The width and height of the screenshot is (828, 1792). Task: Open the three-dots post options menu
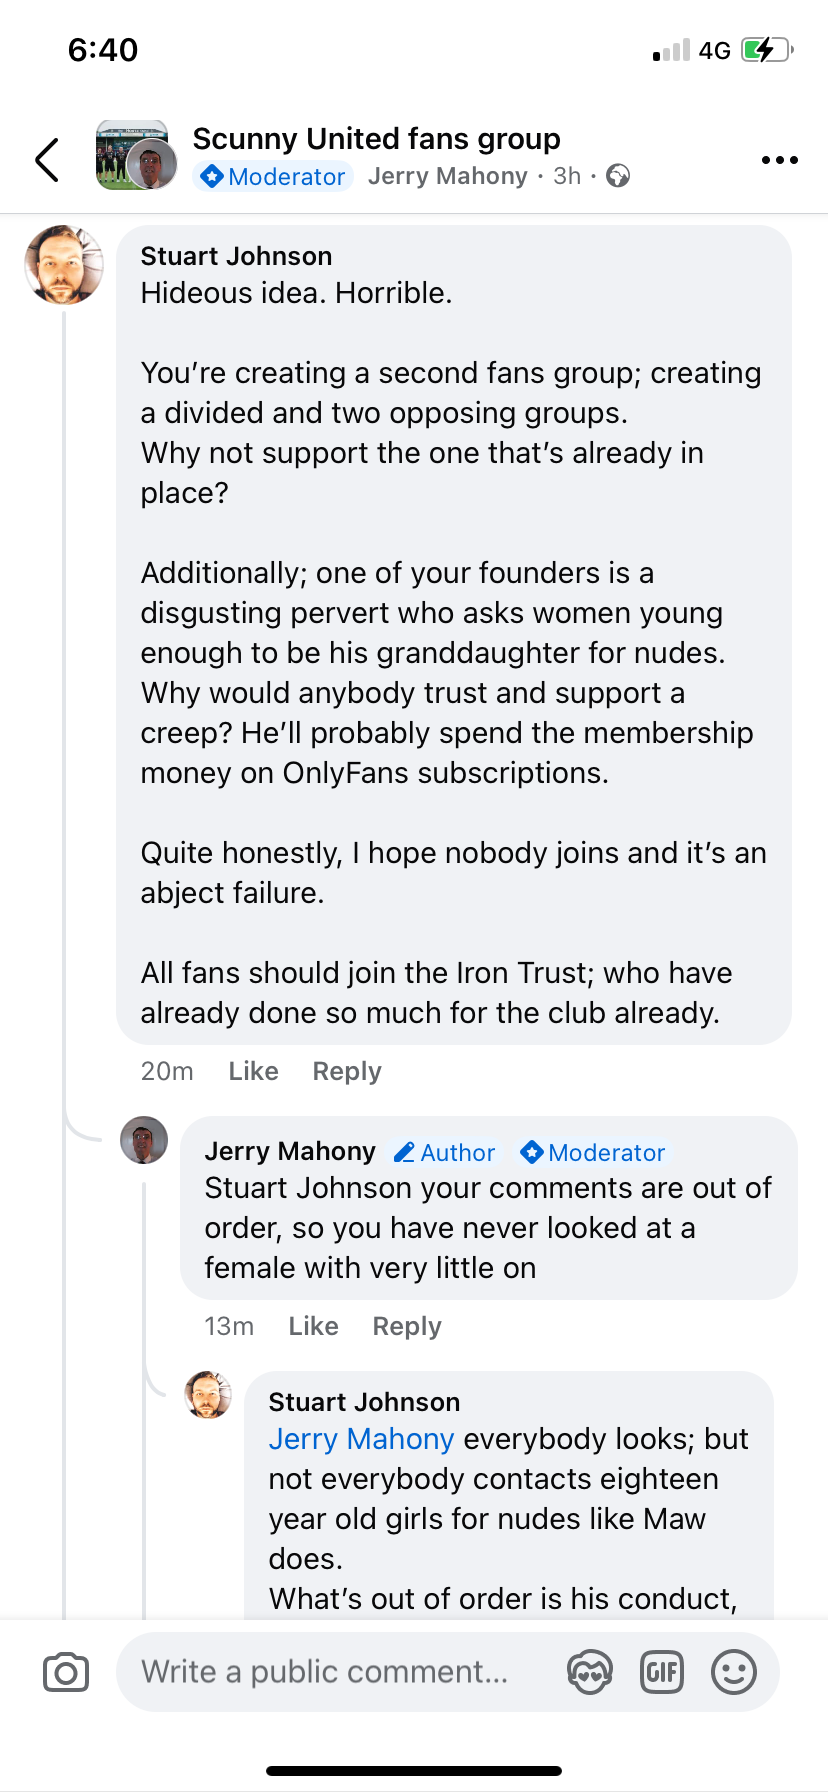click(x=779, y=160)
